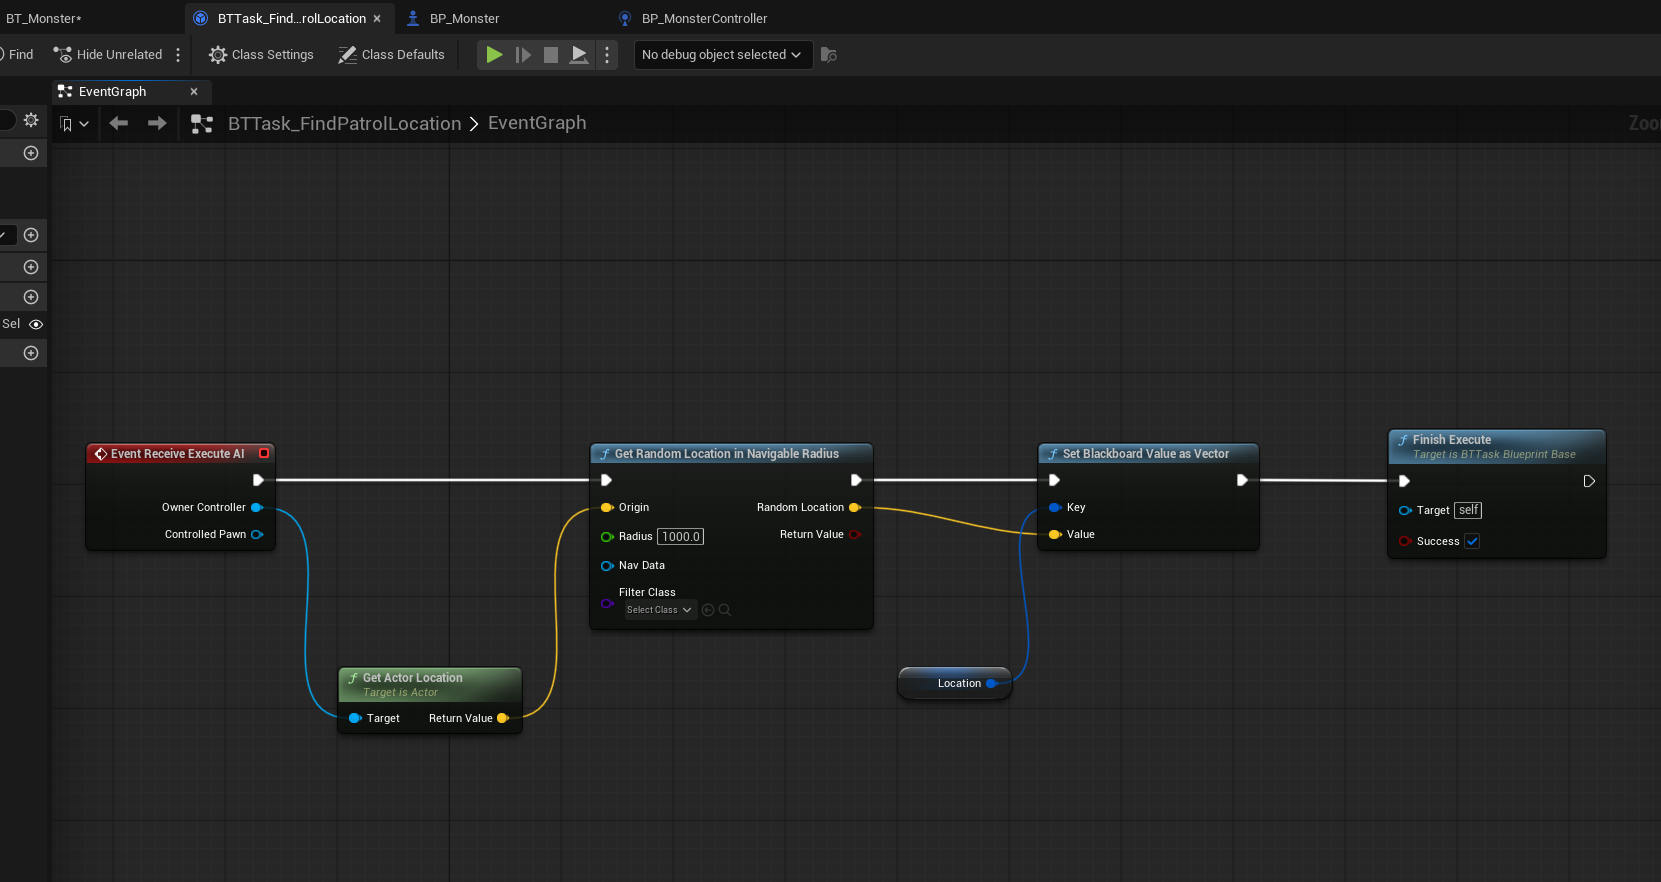Viewport: 1661px width, 882px height.
Task: Click the Play simulation button
Action: 494,55
